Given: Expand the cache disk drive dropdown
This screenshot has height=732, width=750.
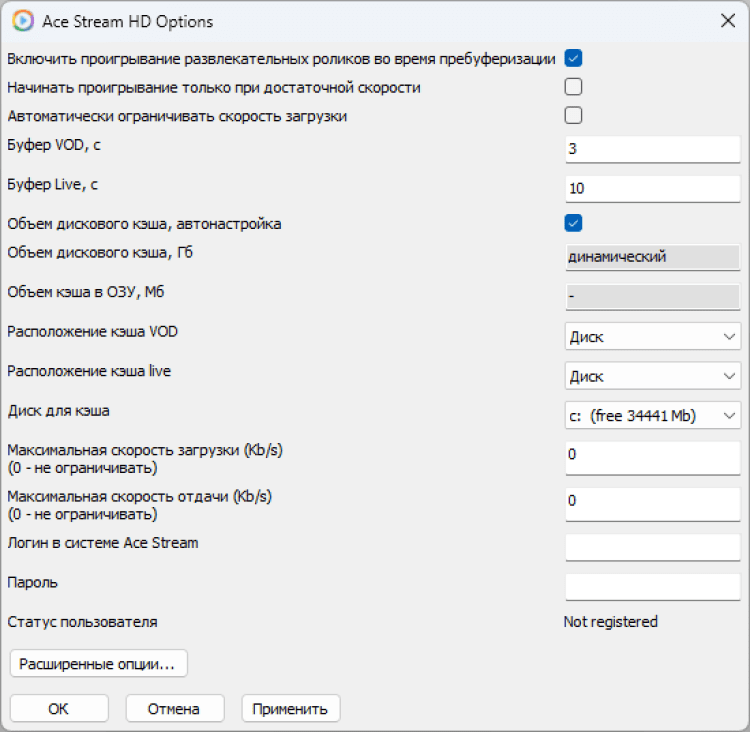Looking at the screenshot, I should (x=652, y=415).
